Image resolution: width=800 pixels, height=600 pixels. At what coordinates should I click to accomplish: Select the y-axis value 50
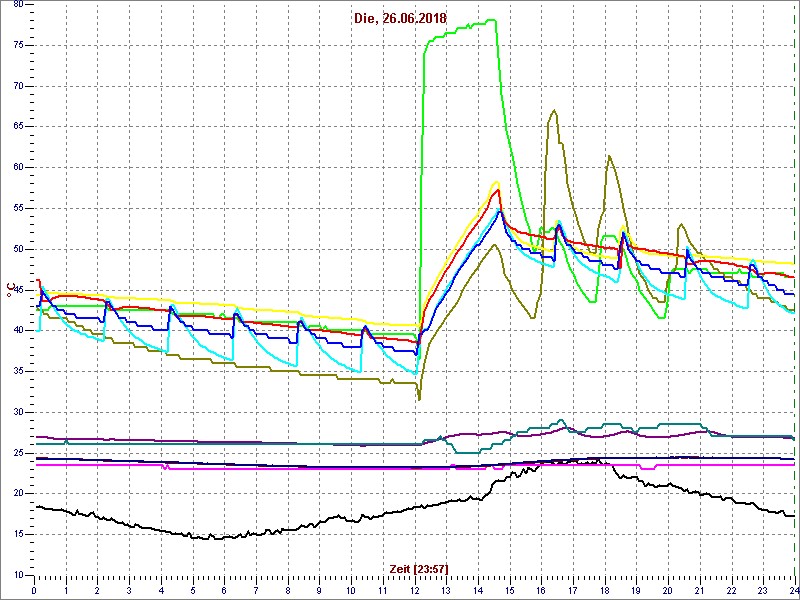[x=17, y=249]
